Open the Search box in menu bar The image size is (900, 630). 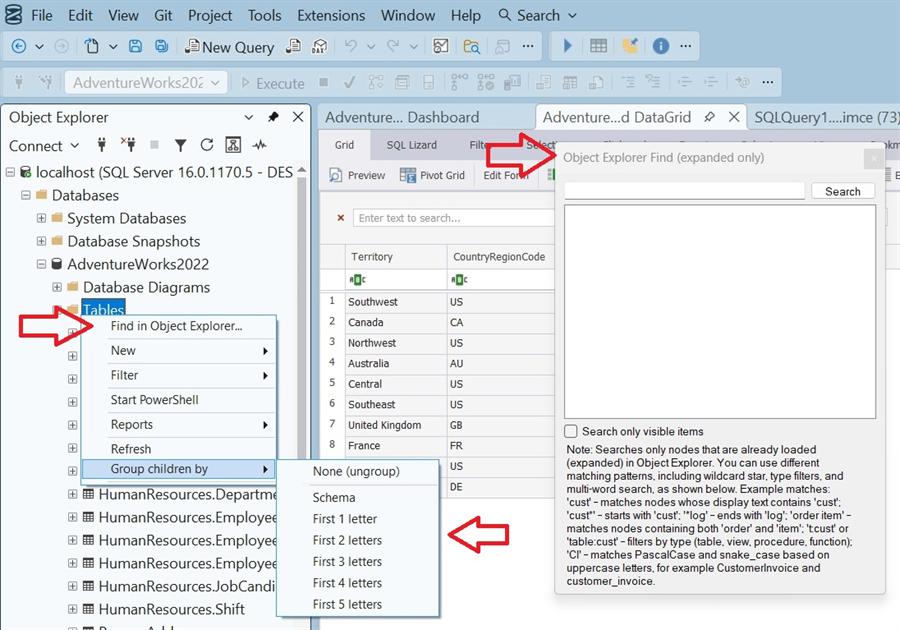click(537, 15)
